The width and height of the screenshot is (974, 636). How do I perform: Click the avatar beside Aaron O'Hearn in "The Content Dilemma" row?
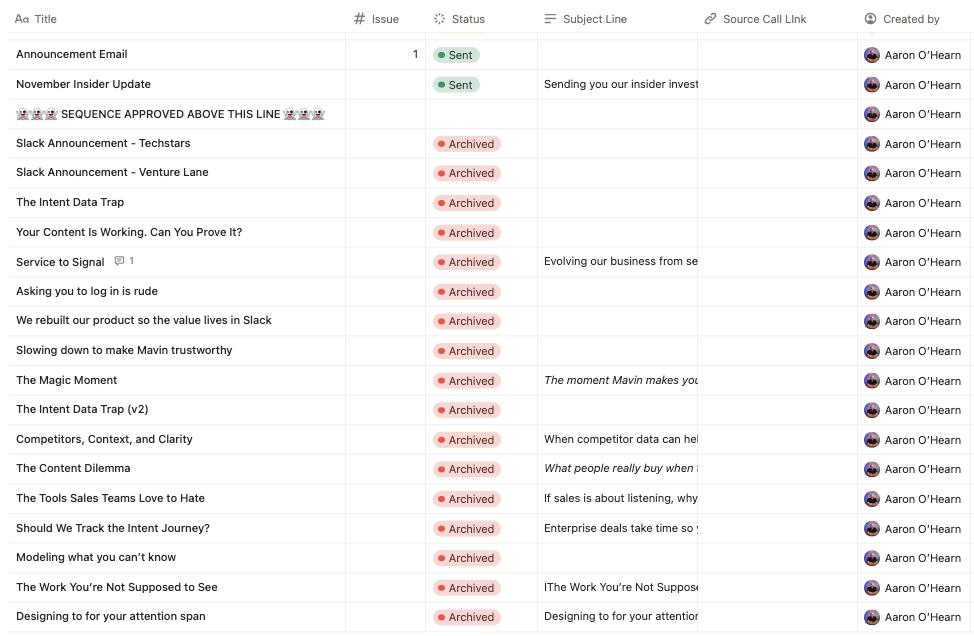click(872, 469)
